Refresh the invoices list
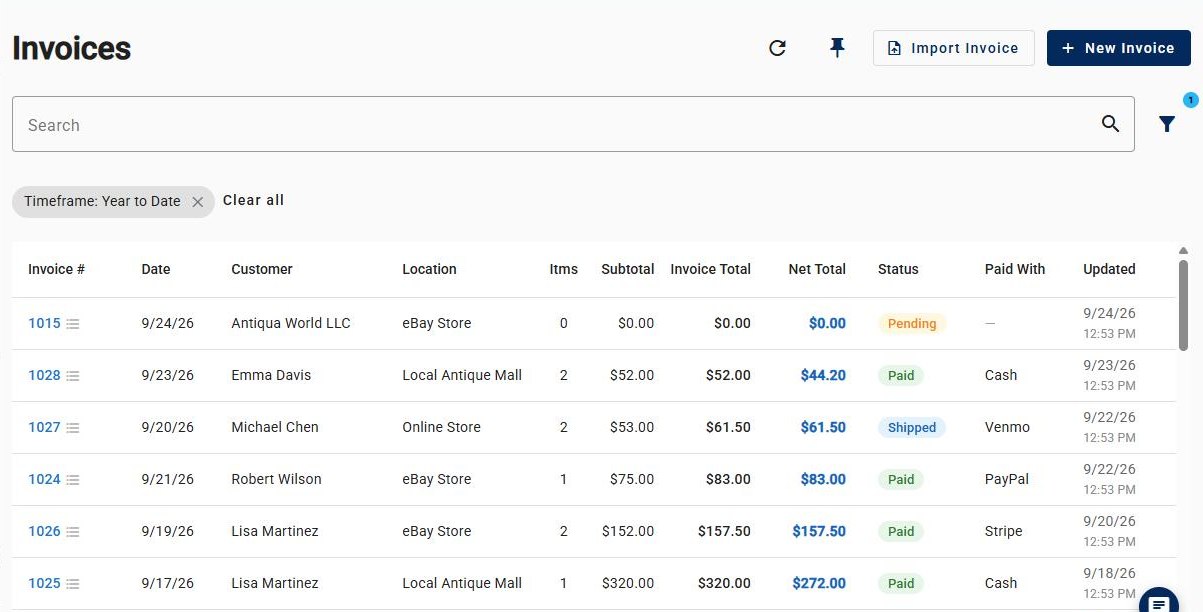The image size is (1203, 612). [x=777, y=48]
